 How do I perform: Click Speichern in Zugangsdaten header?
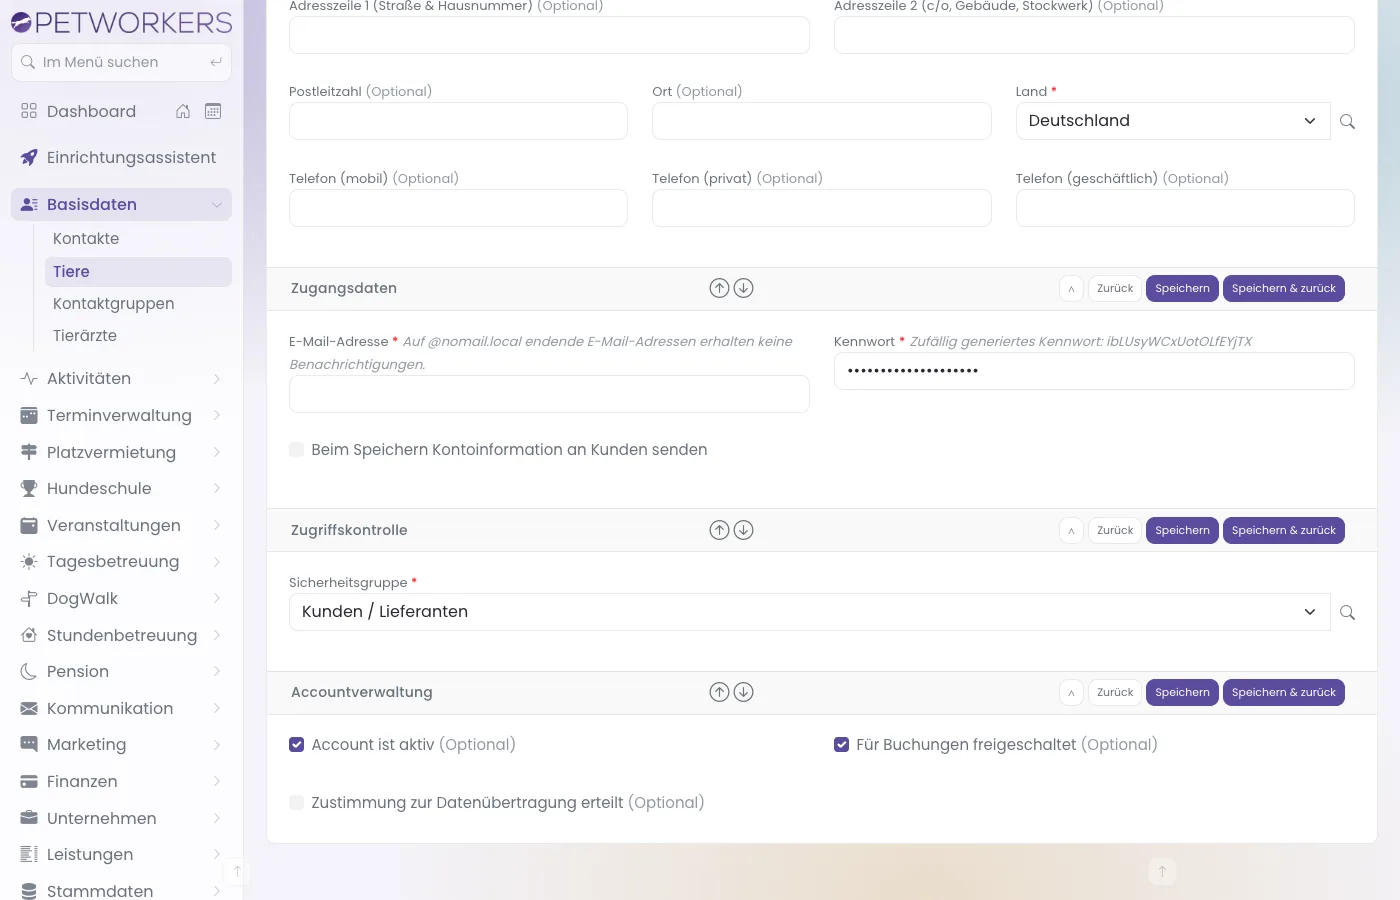tap(1182, 288)
